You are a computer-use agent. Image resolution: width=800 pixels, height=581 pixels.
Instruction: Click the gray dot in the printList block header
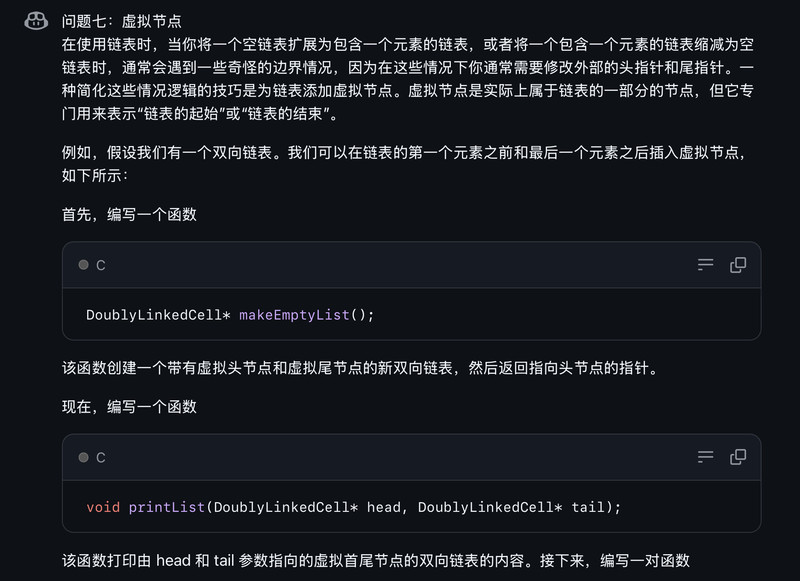(83, 457)
